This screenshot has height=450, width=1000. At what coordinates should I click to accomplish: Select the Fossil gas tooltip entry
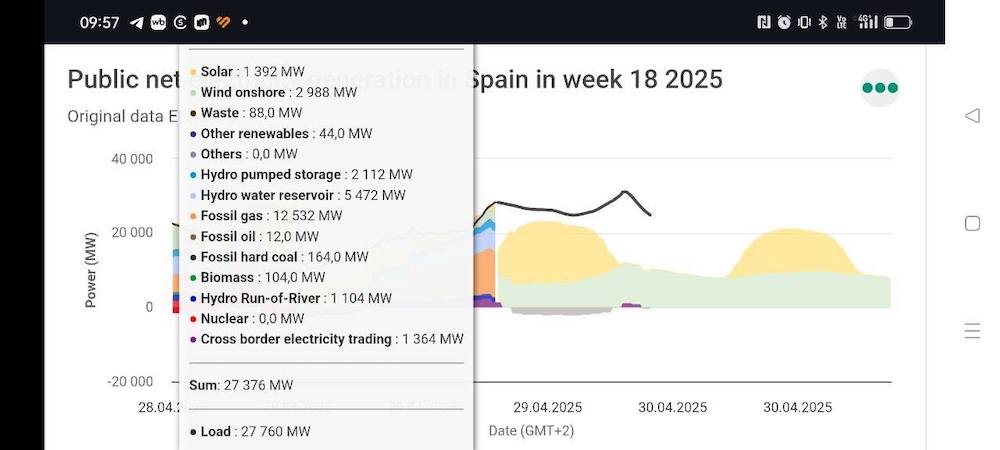pos(271,216)
